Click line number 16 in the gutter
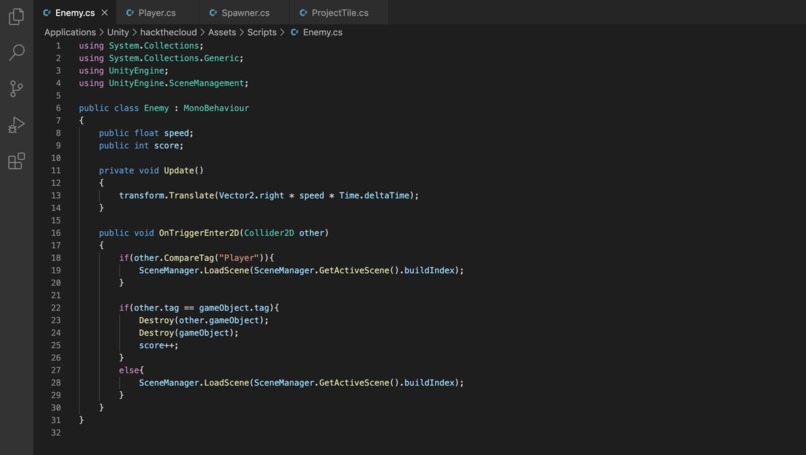The height and width of the screenshot is (455, 806). coord(56,233)
